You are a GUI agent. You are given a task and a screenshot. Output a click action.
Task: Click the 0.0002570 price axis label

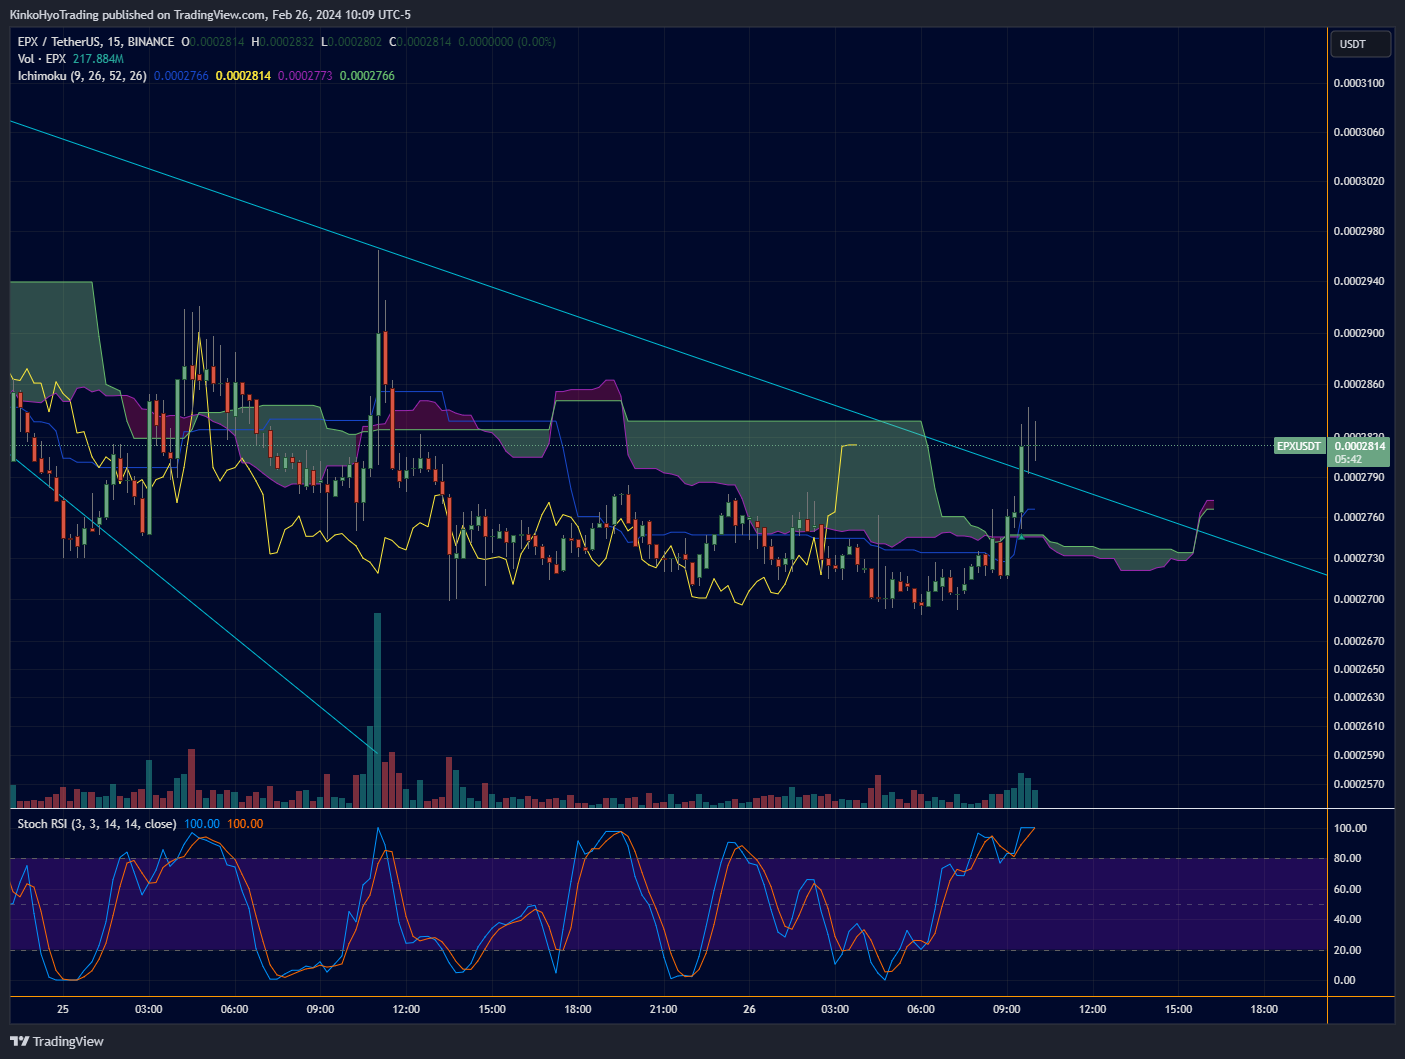1359,784
